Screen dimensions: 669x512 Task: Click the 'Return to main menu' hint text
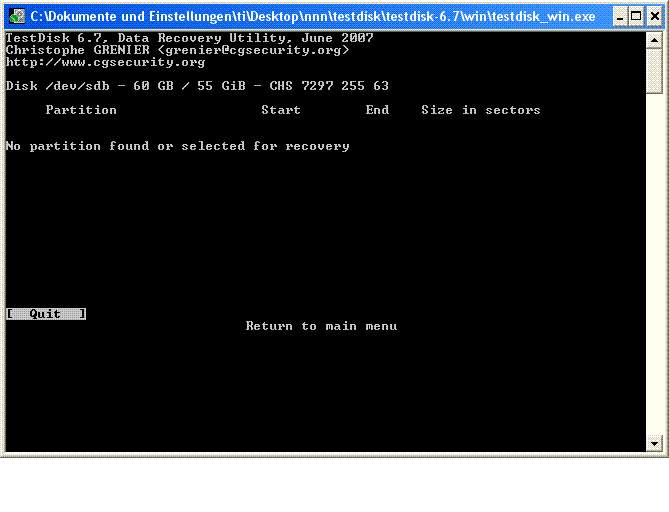(x=321, y=326)
